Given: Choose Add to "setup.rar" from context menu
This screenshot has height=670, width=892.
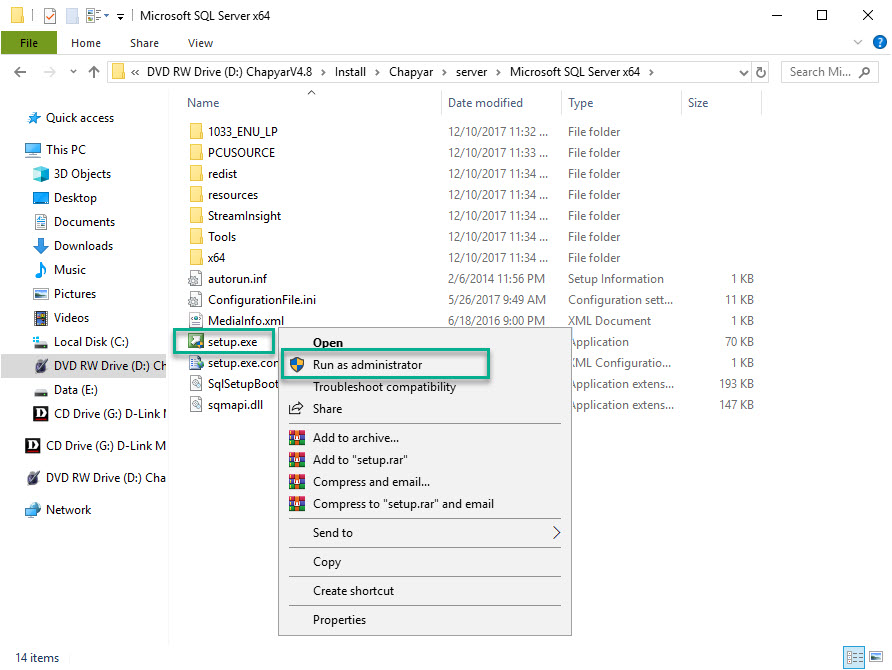Looking at the screenshot, I should click(425, 460).
